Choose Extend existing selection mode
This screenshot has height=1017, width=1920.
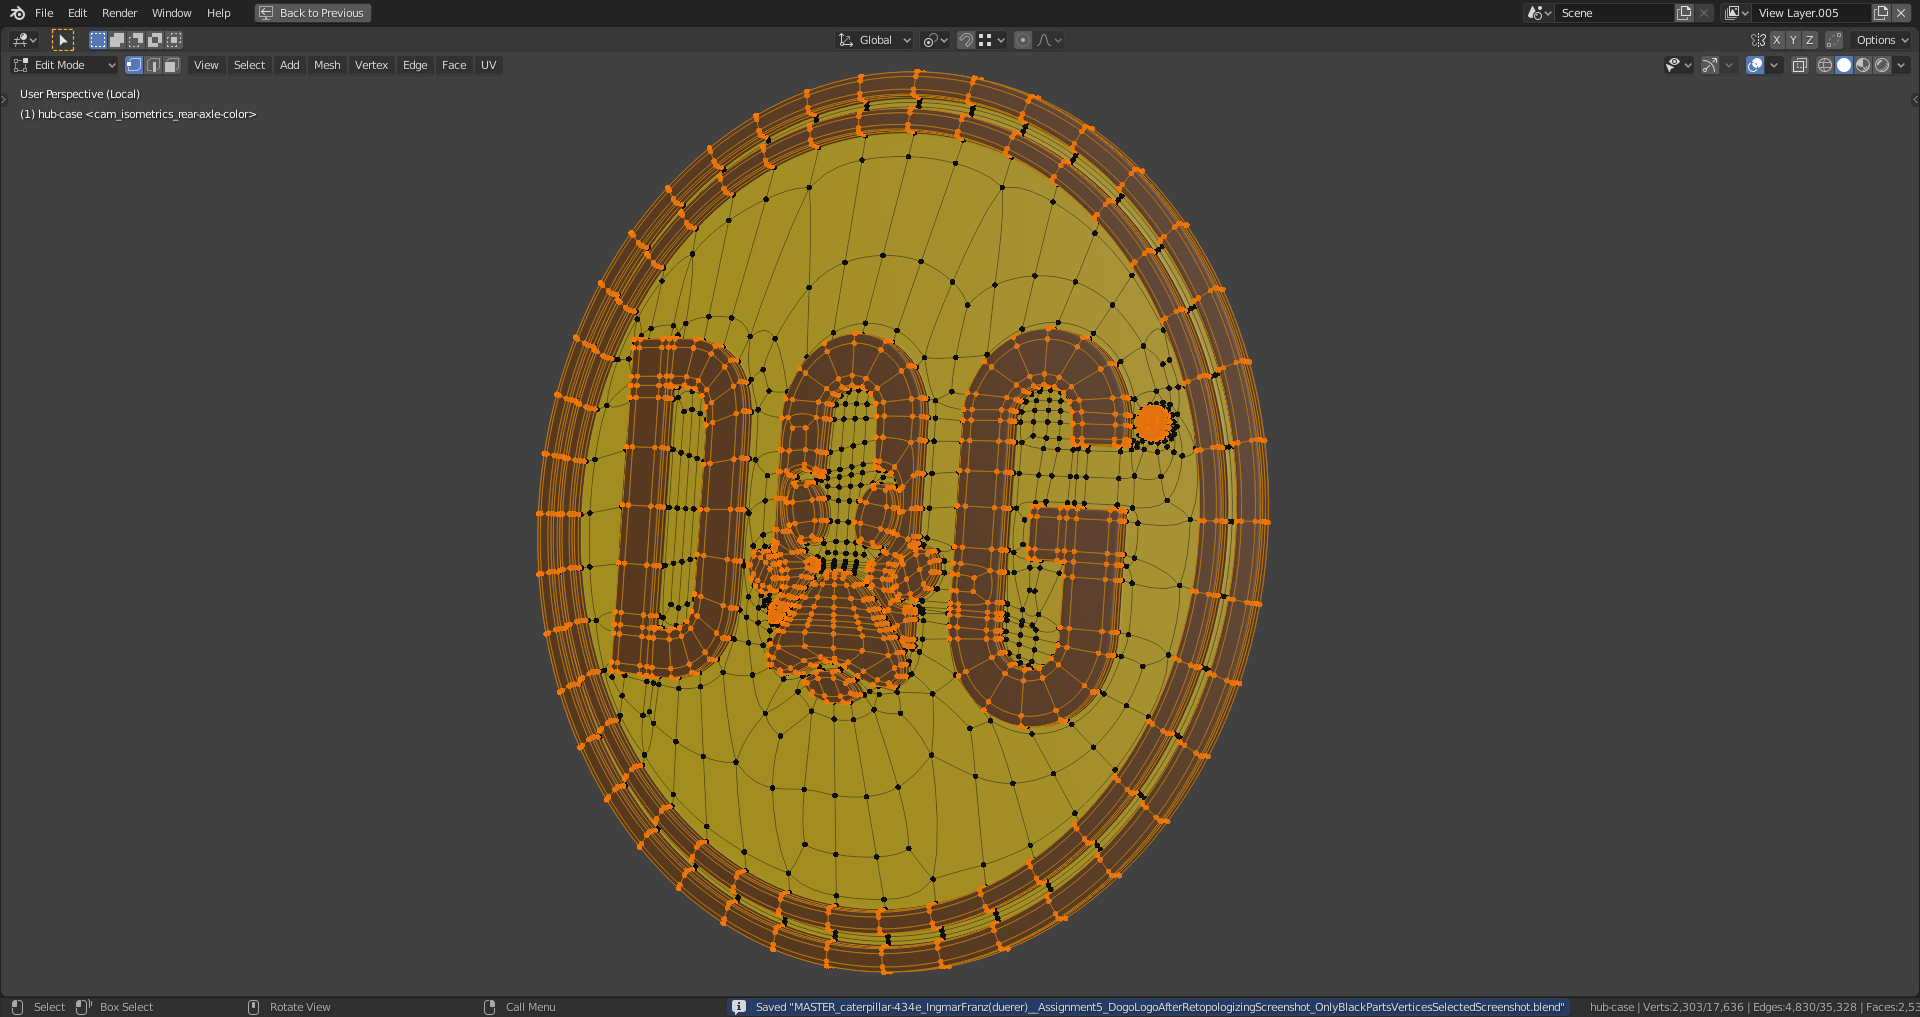(117, 40)
